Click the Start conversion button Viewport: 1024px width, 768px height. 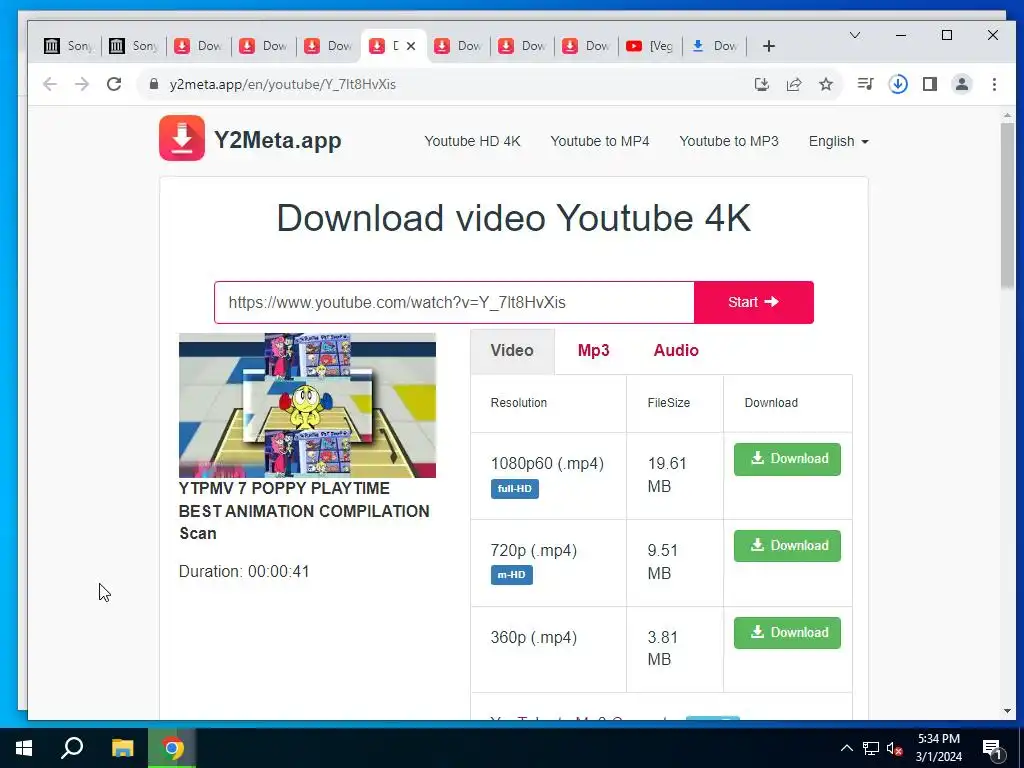[x=754, y=302]
